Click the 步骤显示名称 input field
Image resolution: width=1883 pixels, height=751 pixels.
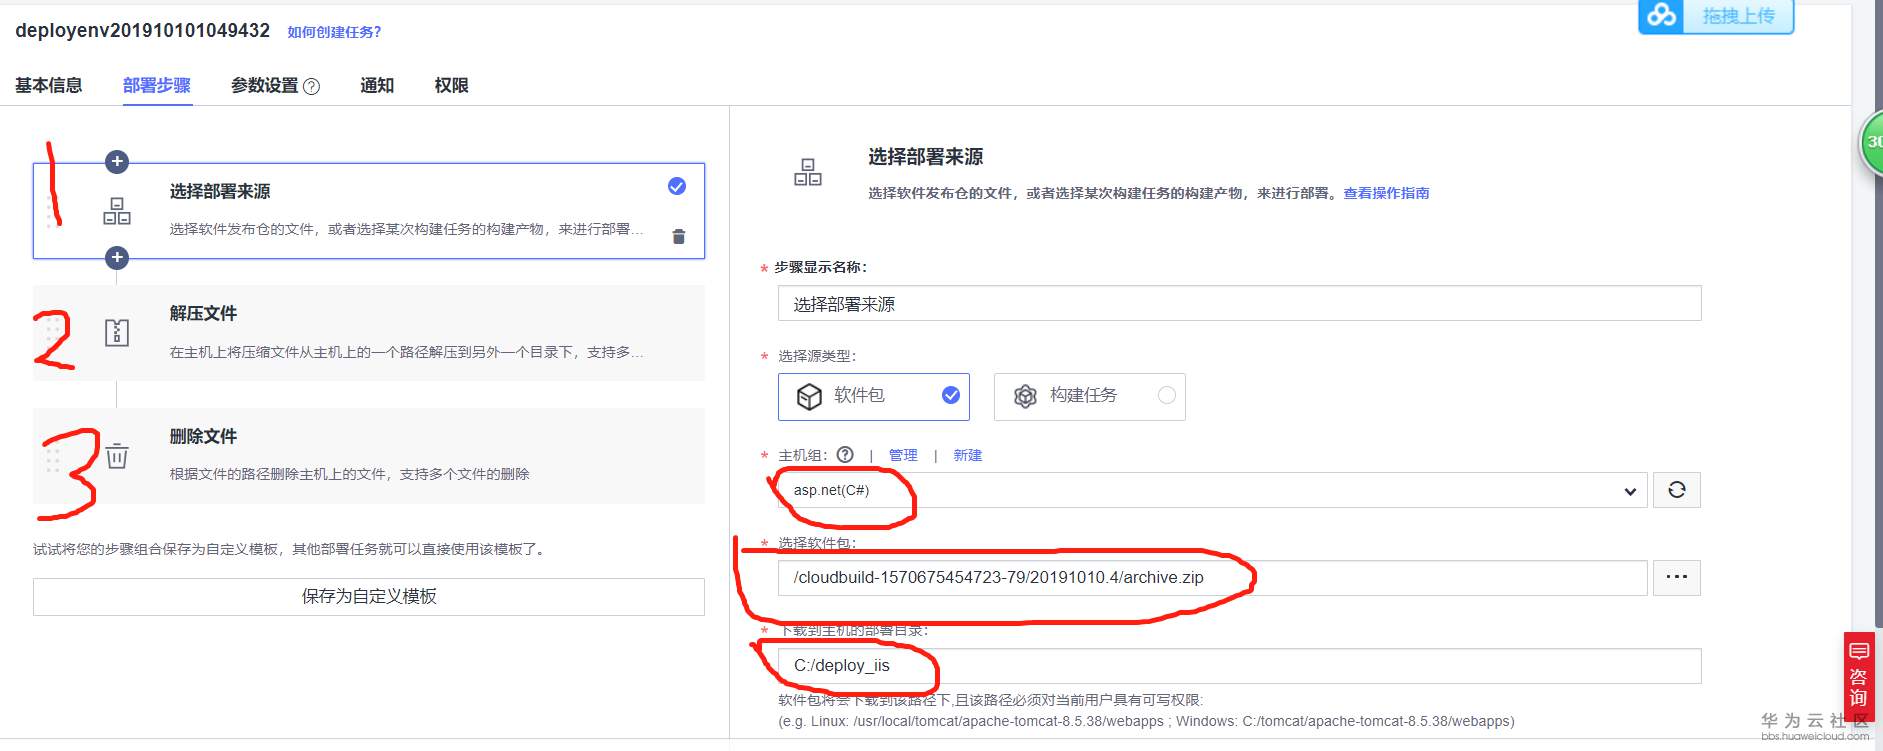pos(1239,304)
